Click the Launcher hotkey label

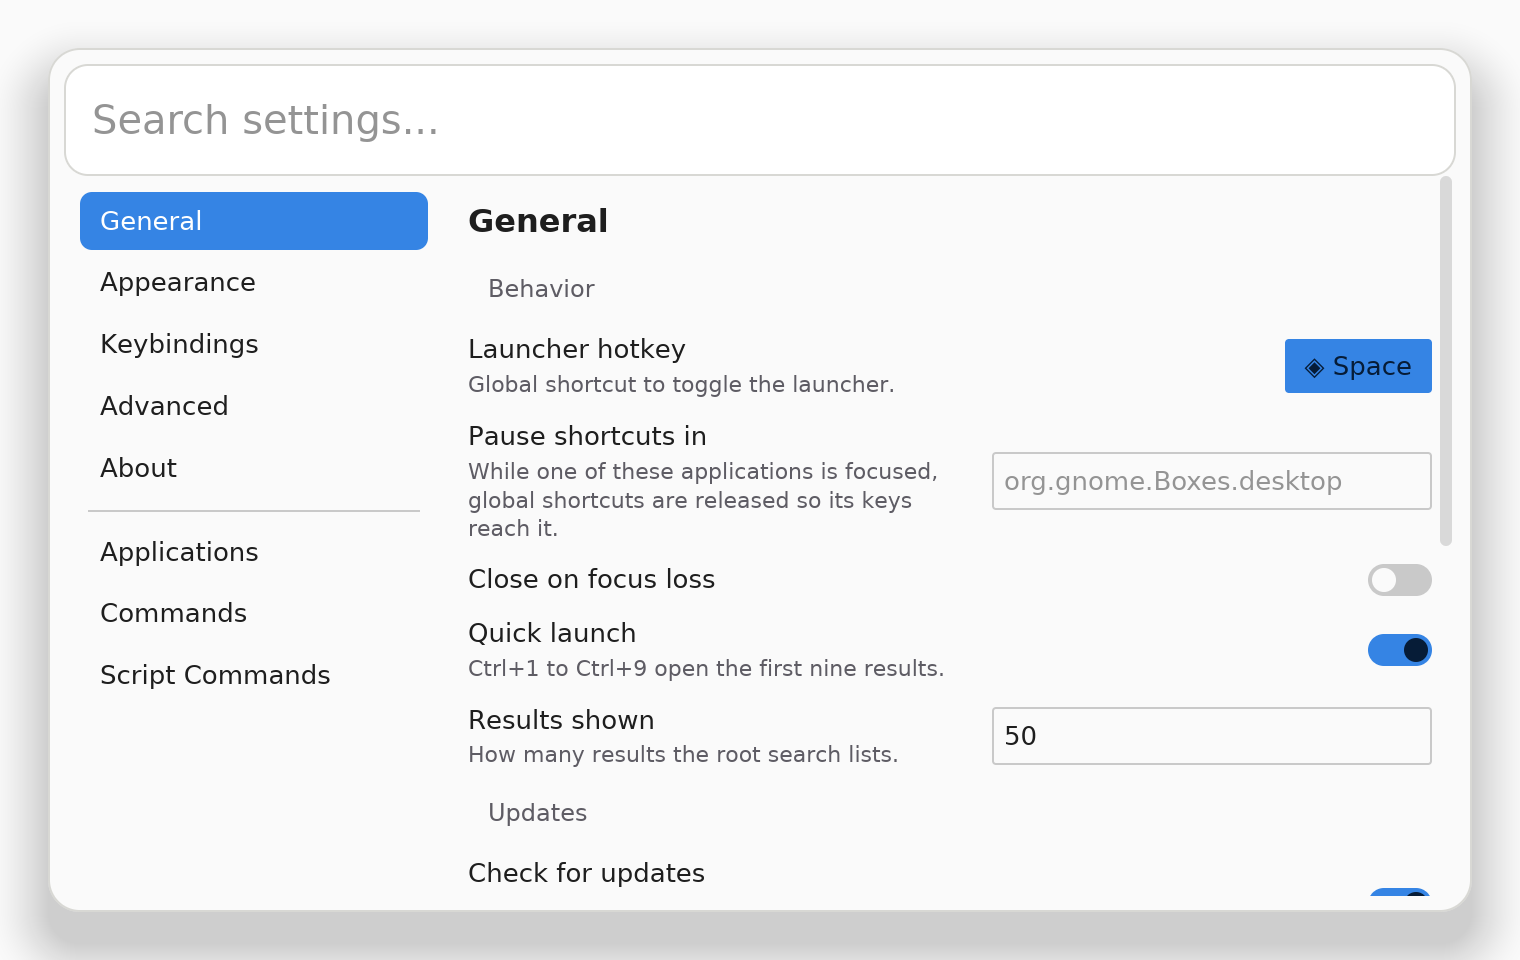[x=577, y=349]
